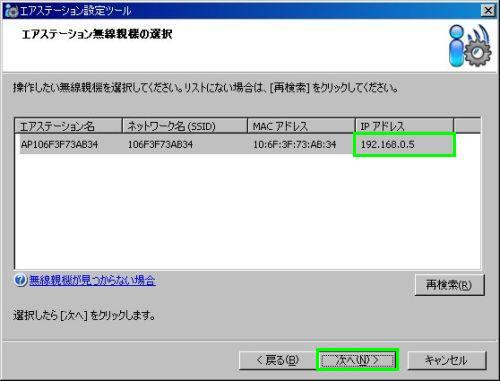Click the 再検索(R) button
This screenshot has height=381, width=500.
[449, 285]
